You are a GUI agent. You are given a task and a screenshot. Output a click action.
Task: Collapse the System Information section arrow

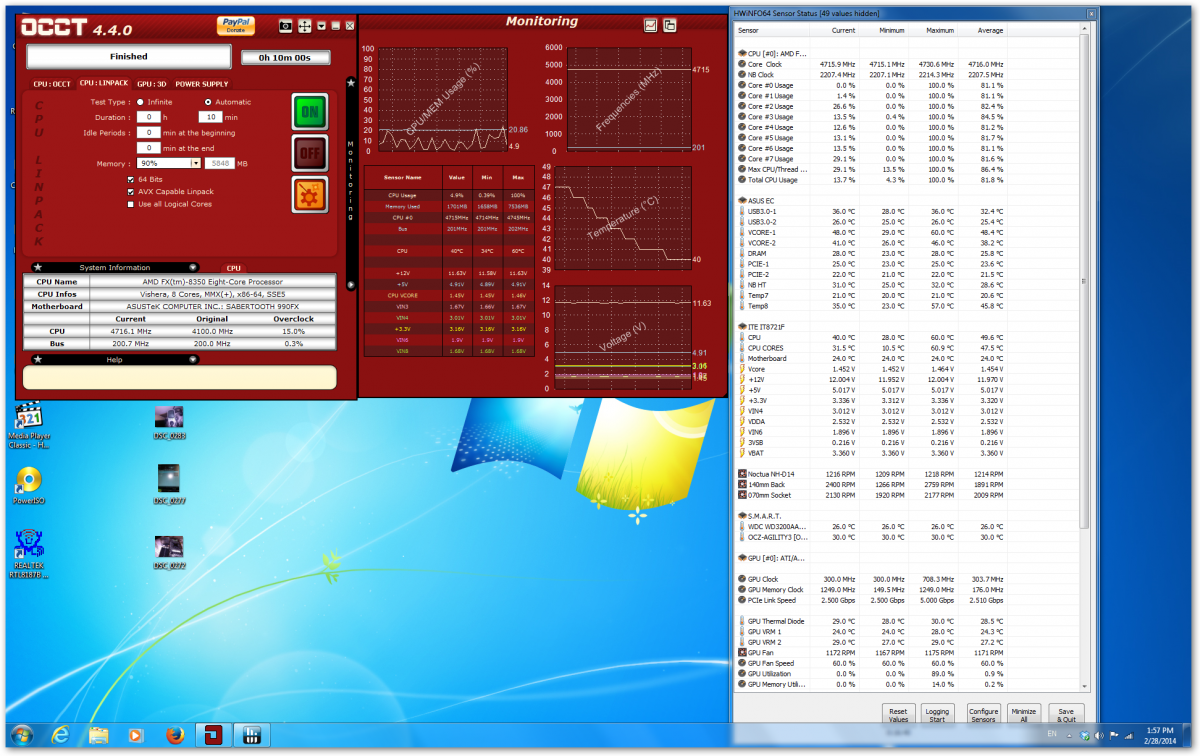tap(193, 268)
